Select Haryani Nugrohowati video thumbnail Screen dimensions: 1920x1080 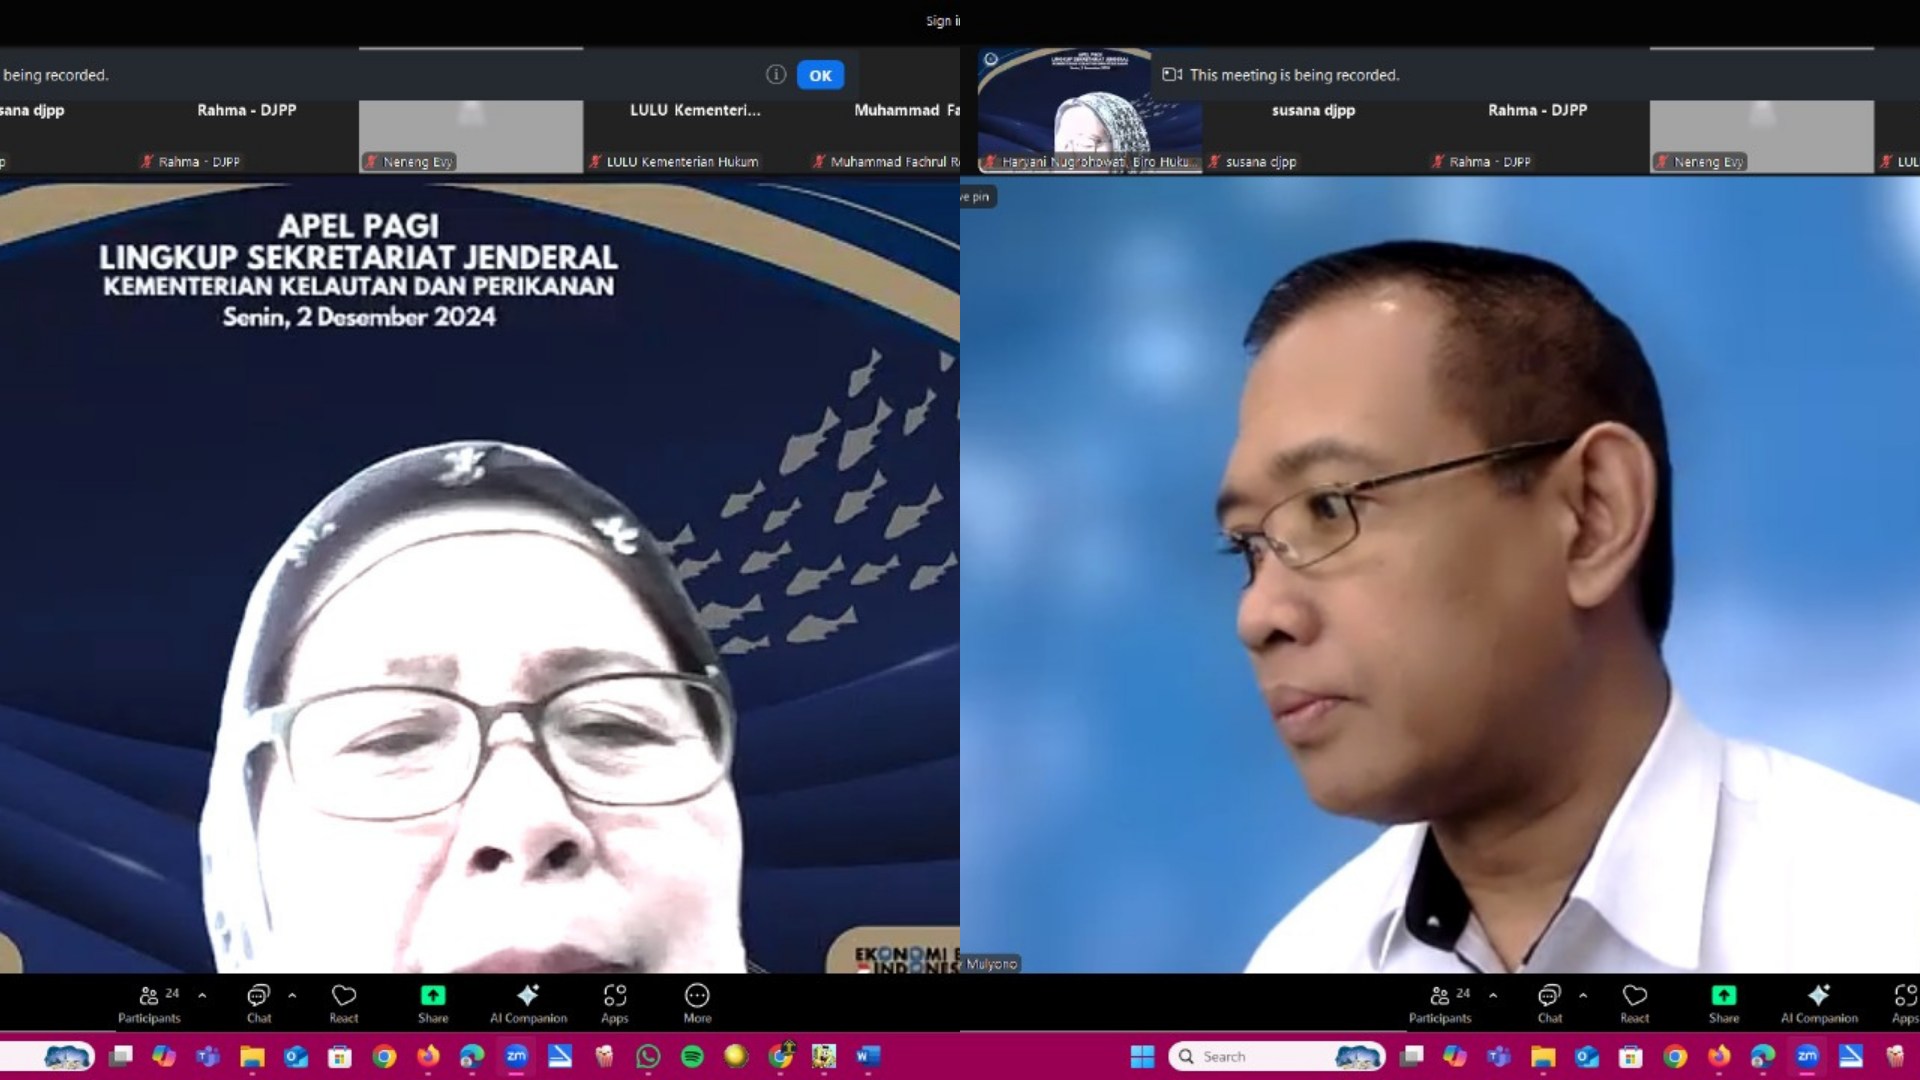point(1090,111)
